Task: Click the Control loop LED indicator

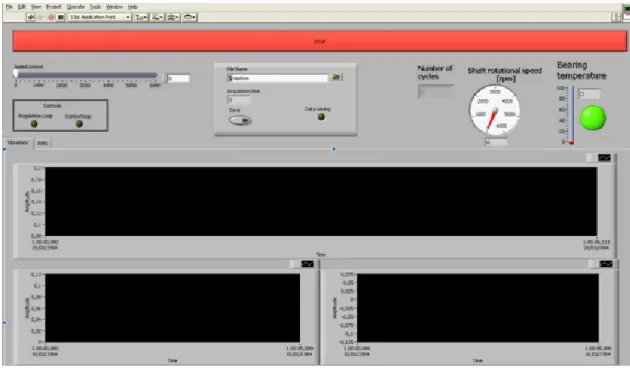Action: pyautogui.click(x=79, y=124)
